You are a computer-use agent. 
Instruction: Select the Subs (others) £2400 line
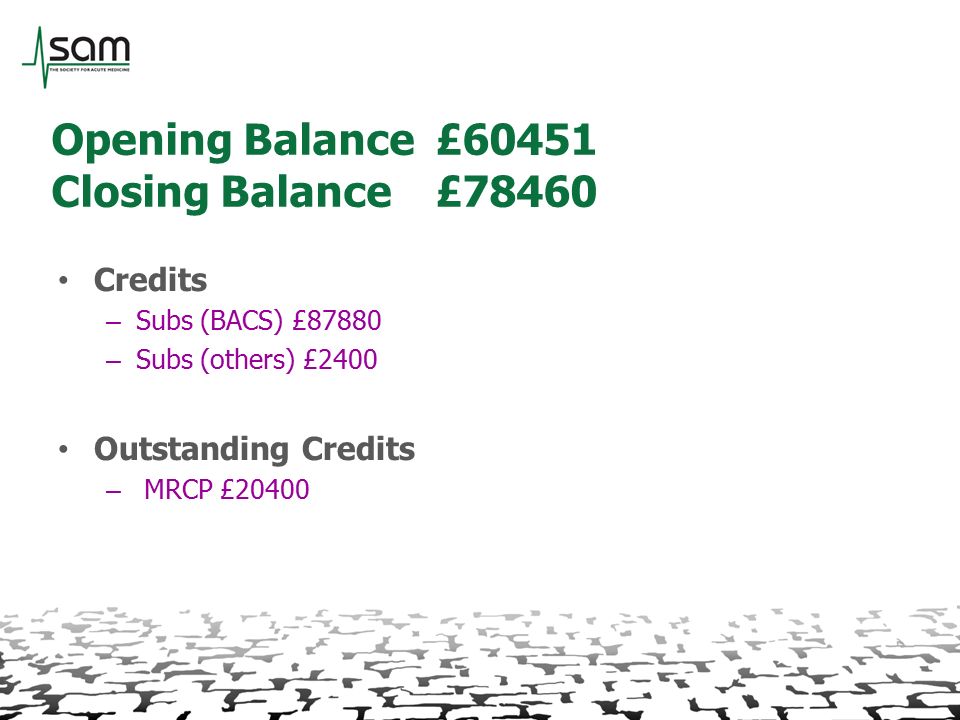tap(256, 359)
